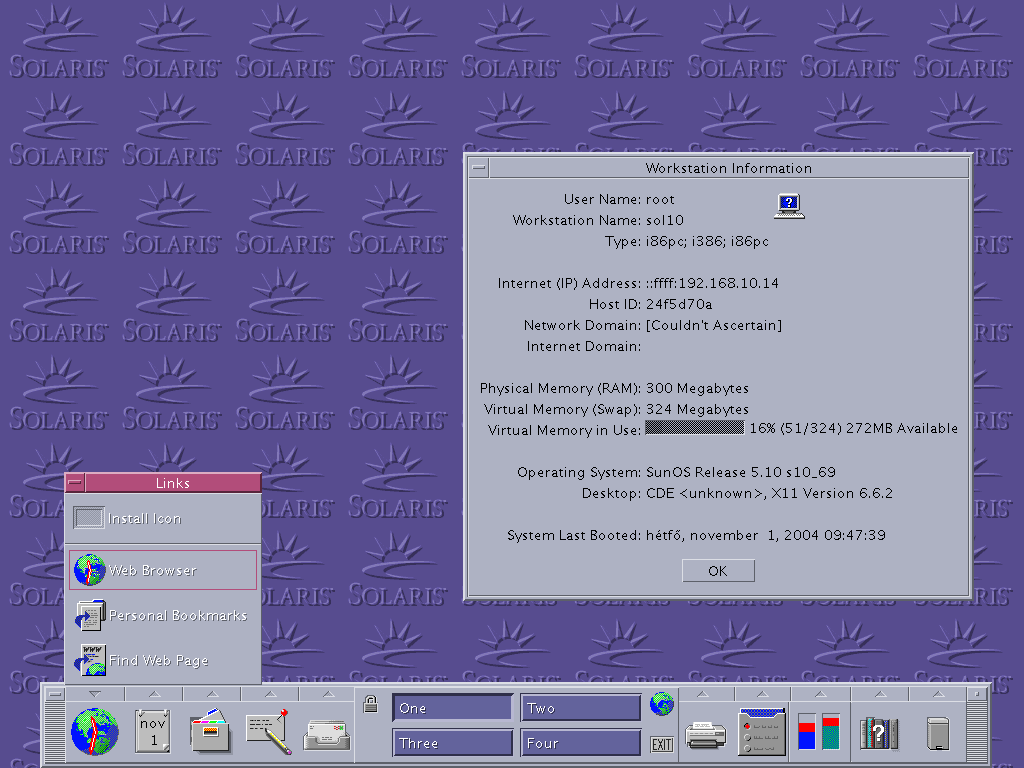The image size is (1024, 768).
Task: Click Host ID value 24f5d70a
Action: point(679,304)
